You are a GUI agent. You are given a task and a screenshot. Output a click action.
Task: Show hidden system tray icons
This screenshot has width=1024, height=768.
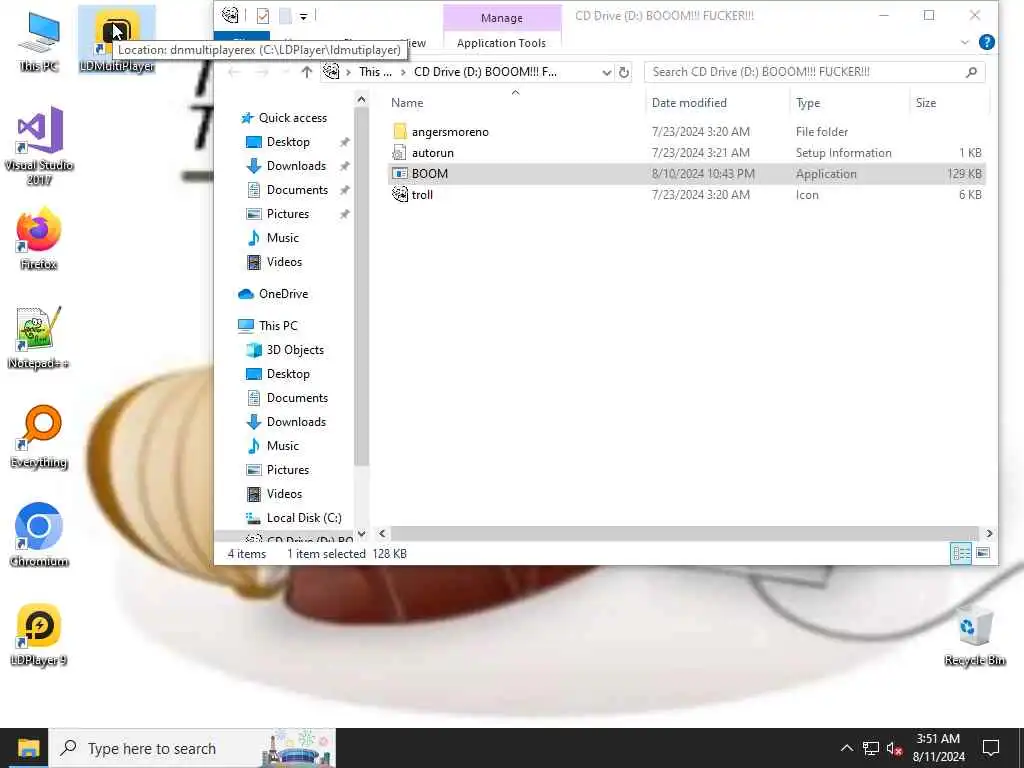(x=846, y=748)
